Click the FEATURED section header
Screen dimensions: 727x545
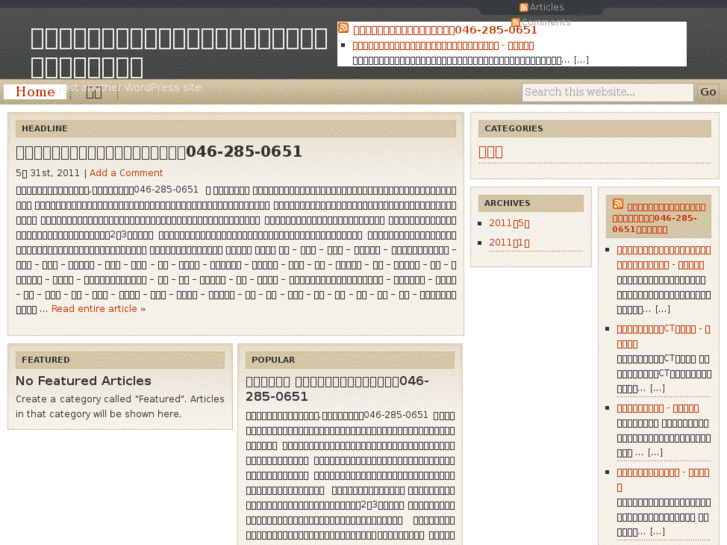pyautogui.click(x=120, y=360)
